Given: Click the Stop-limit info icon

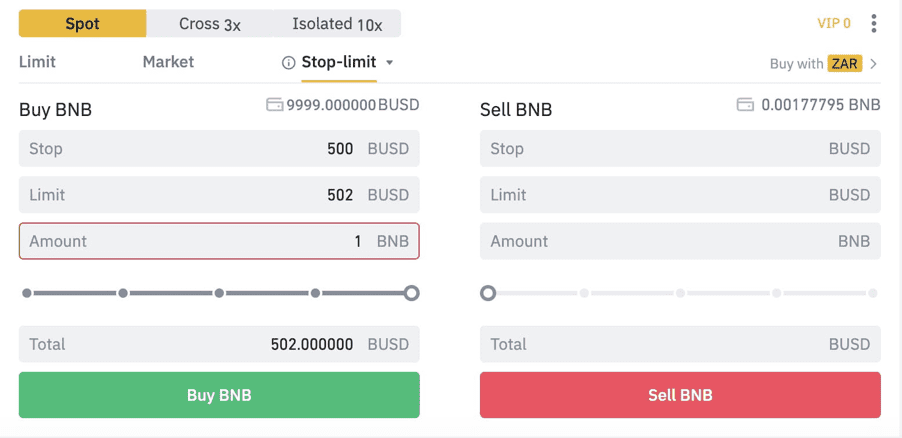Looking at the screenshot, I should [x=288, y=63].
